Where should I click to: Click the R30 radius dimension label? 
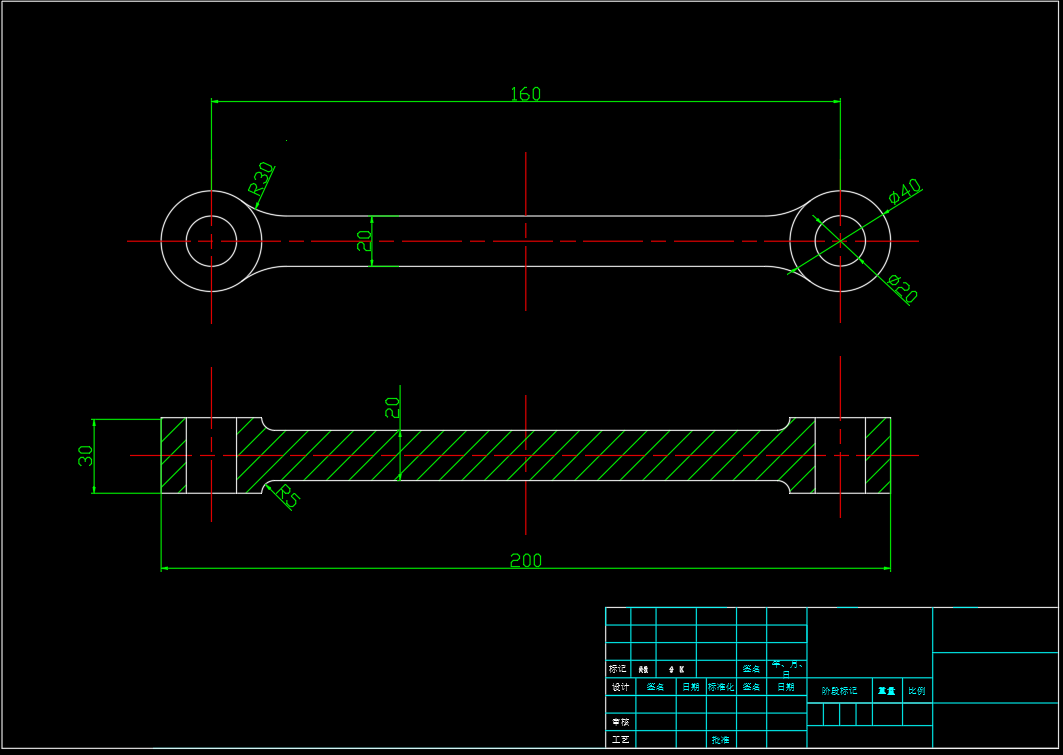tap(261, 179)
